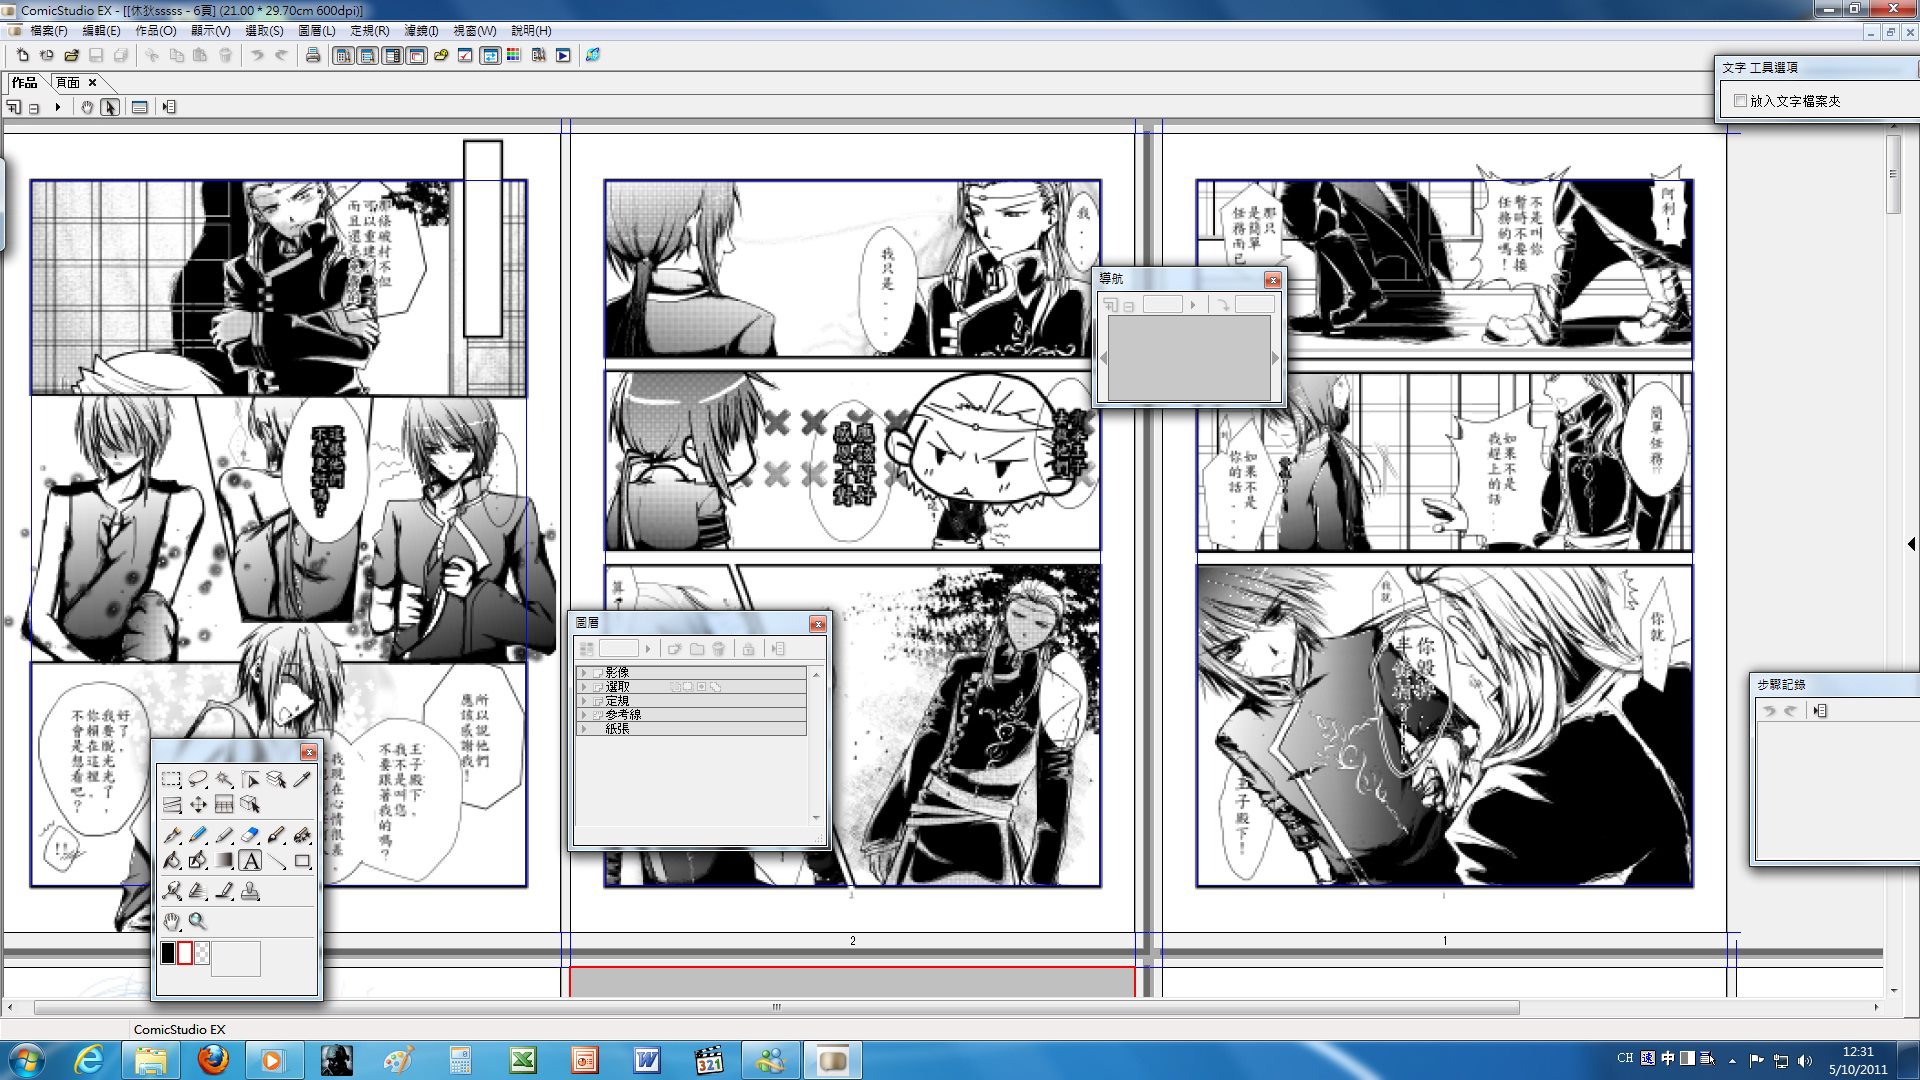This screenshot has width=1920, height=1080.
Task: Open the 圖層(L) menu
Action: pyautogui.click(x=317, y=31)
